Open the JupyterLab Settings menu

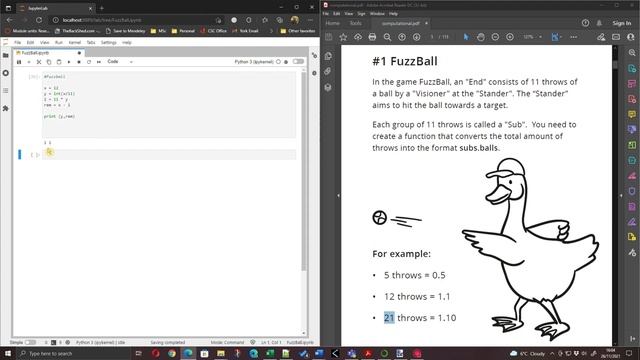click(x=109, y=42)
